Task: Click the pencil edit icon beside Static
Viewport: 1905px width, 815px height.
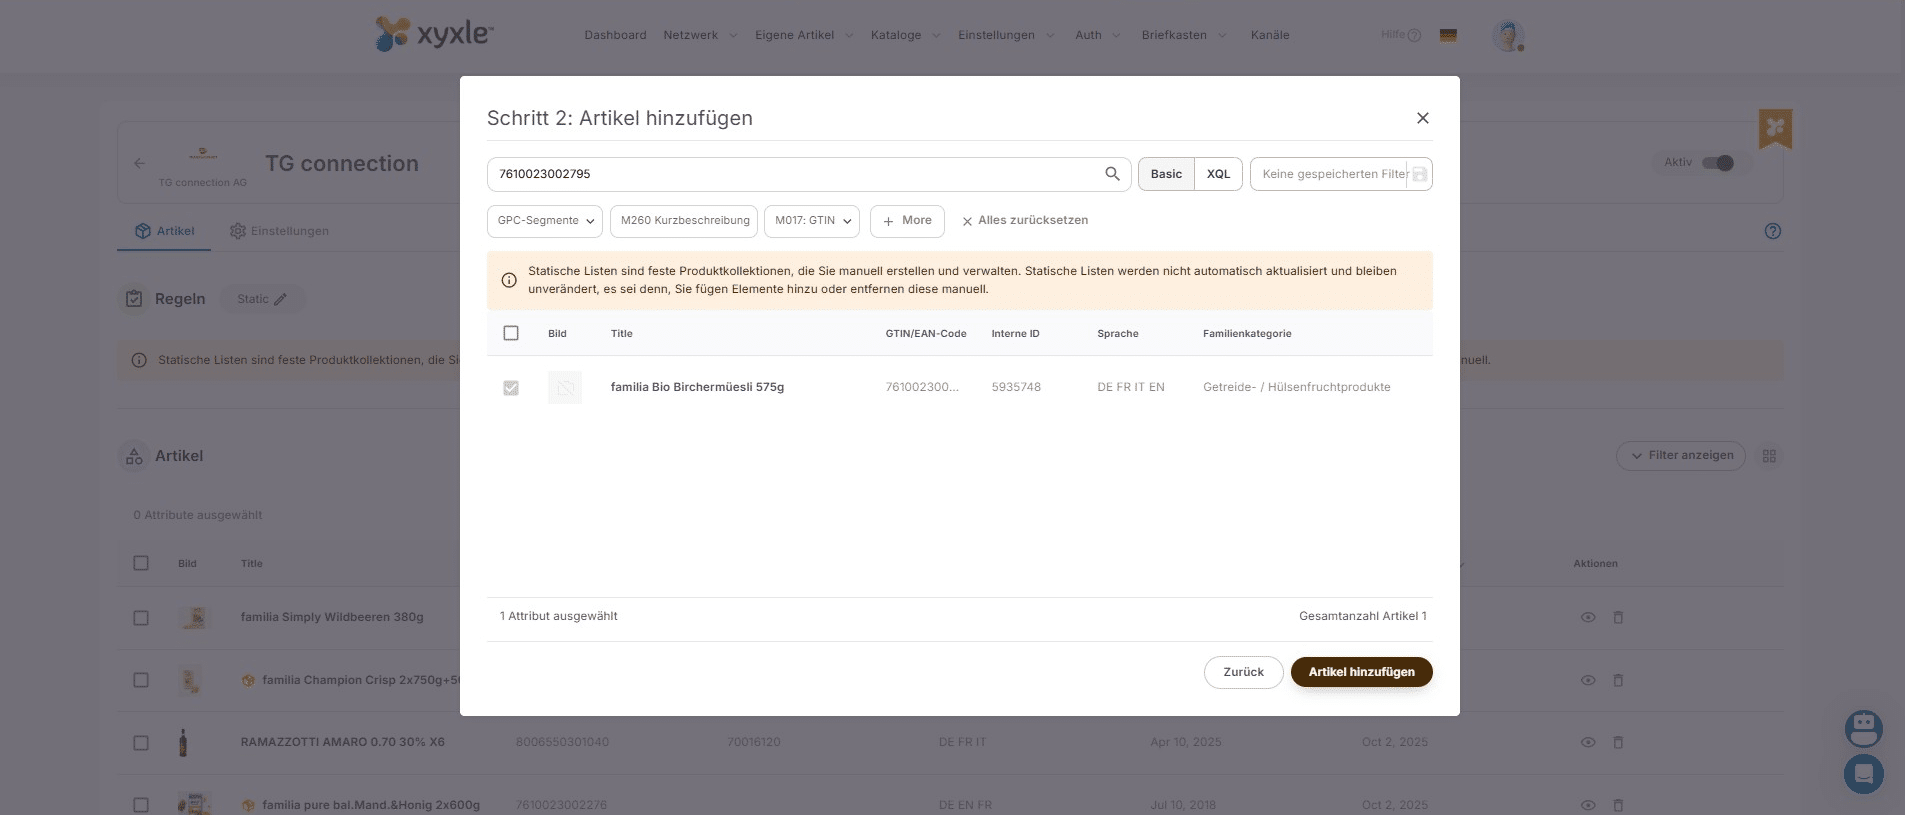Action: pyautogui.click(x=281, y=299)
